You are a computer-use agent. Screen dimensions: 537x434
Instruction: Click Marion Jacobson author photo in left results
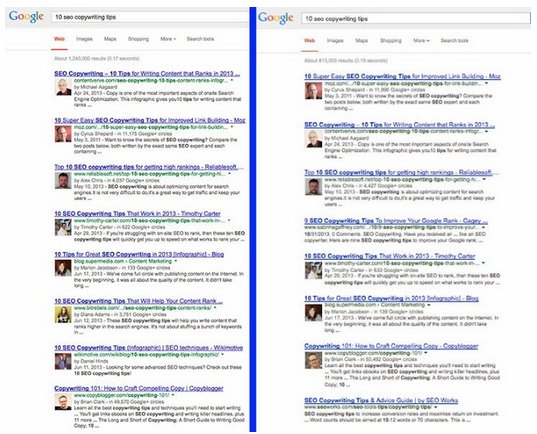(x=63, y=268)
